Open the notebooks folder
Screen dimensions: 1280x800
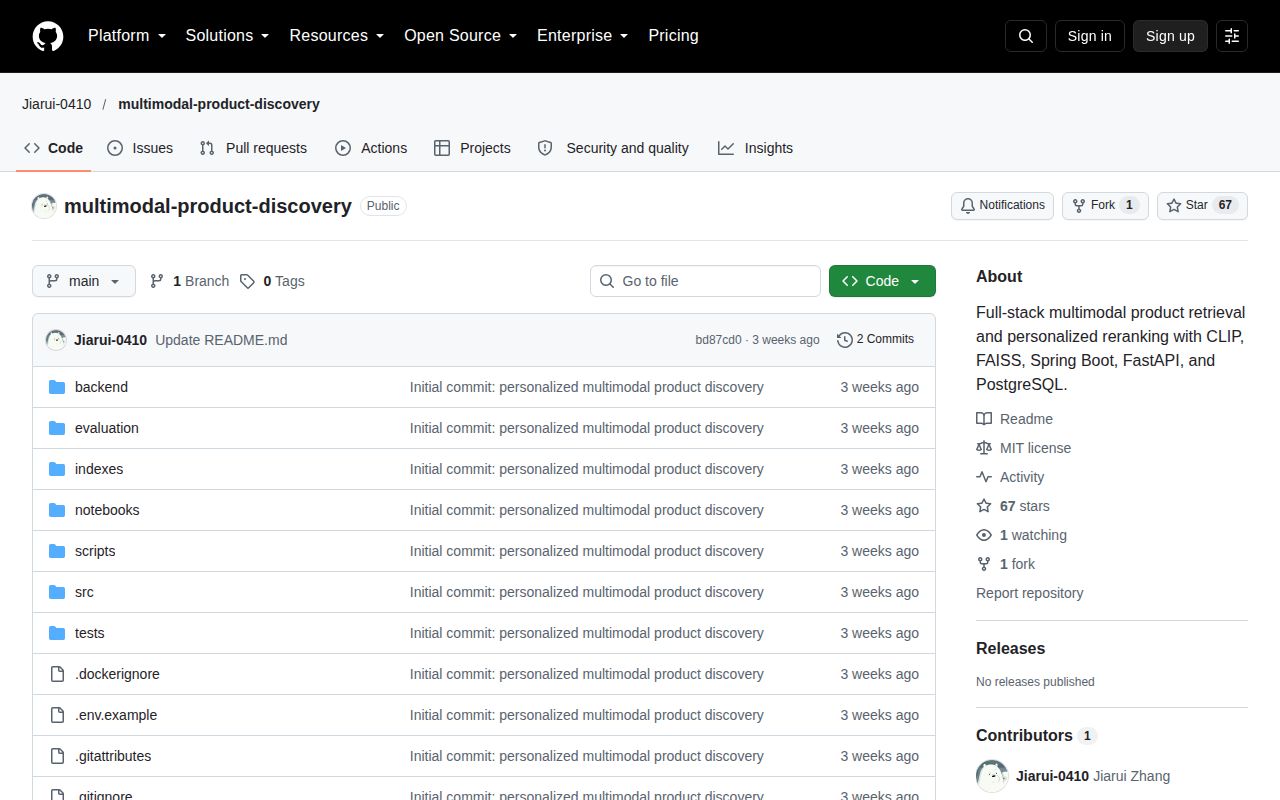pyautogui.click(x=107, y=510)
